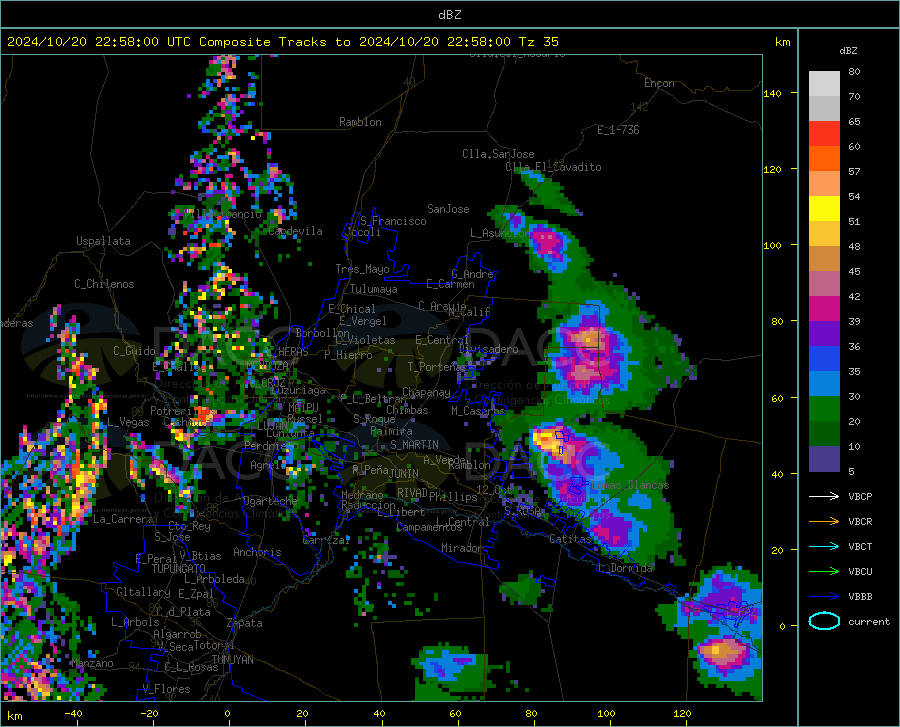Click the C_Chilenos place label
The height and width of the screenshot is (727, 900).
point(104,284)
